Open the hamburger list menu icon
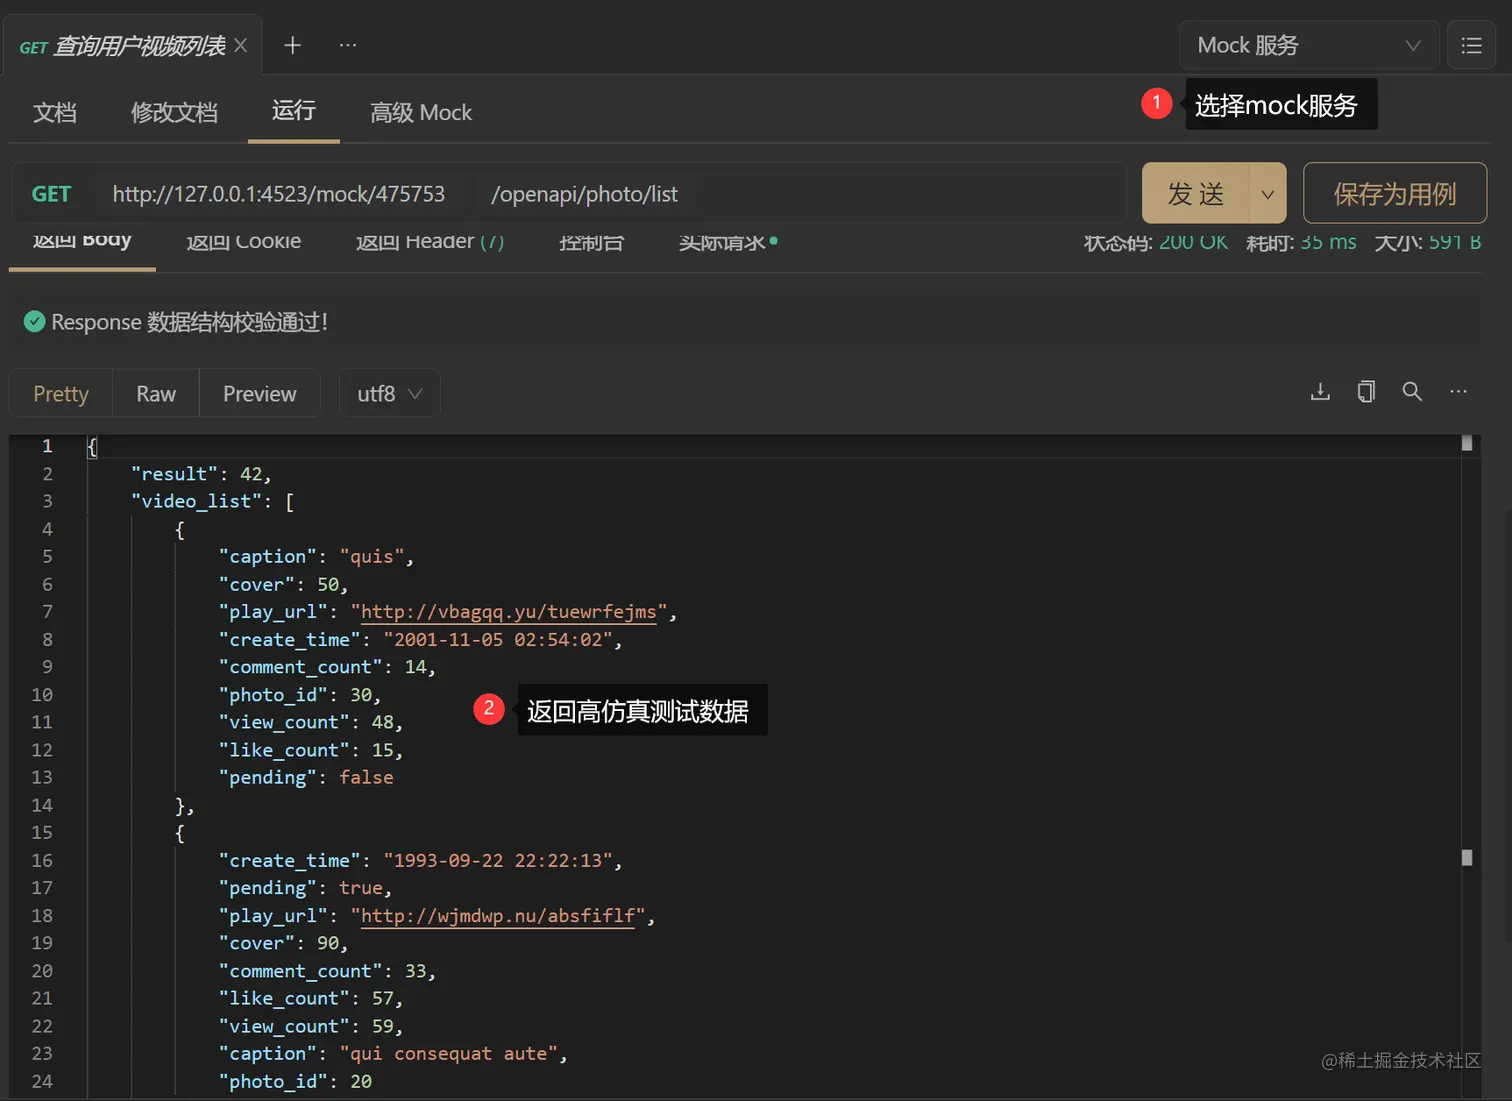 (1471, 45)
